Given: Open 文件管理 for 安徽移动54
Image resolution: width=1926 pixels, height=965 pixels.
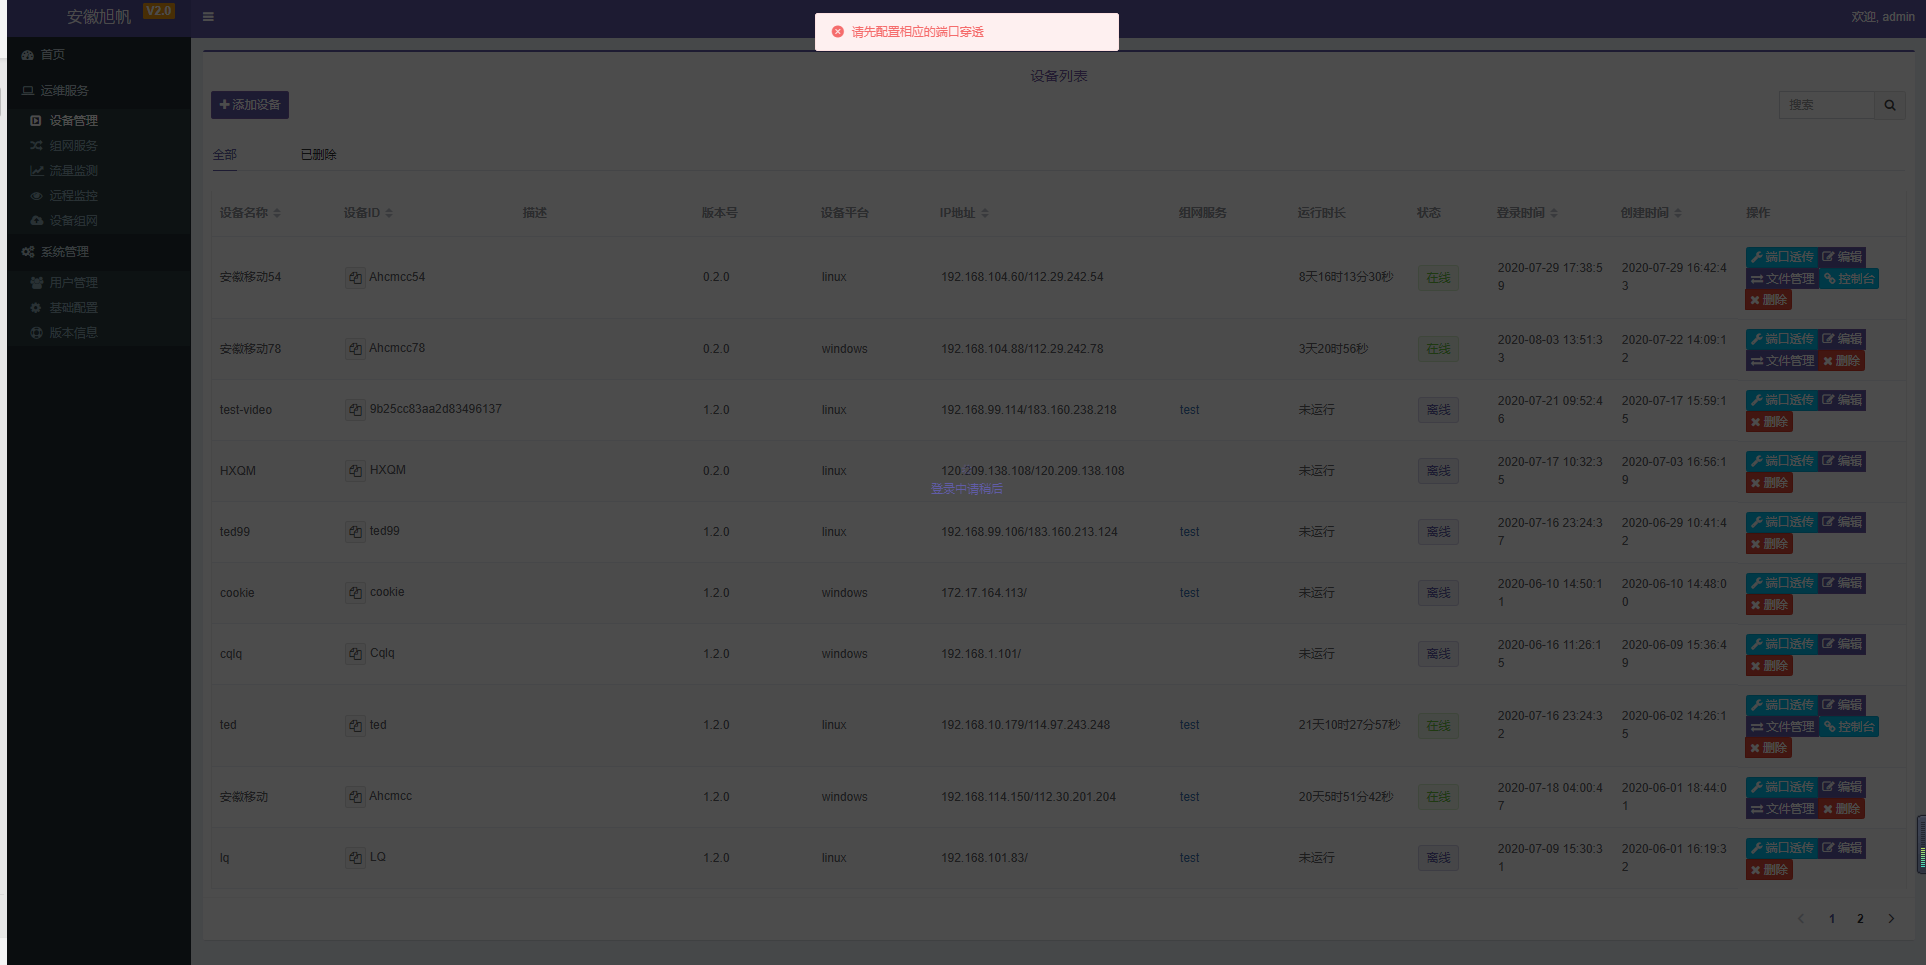Looking at the screenshot, I should [x=1782, y=279].
